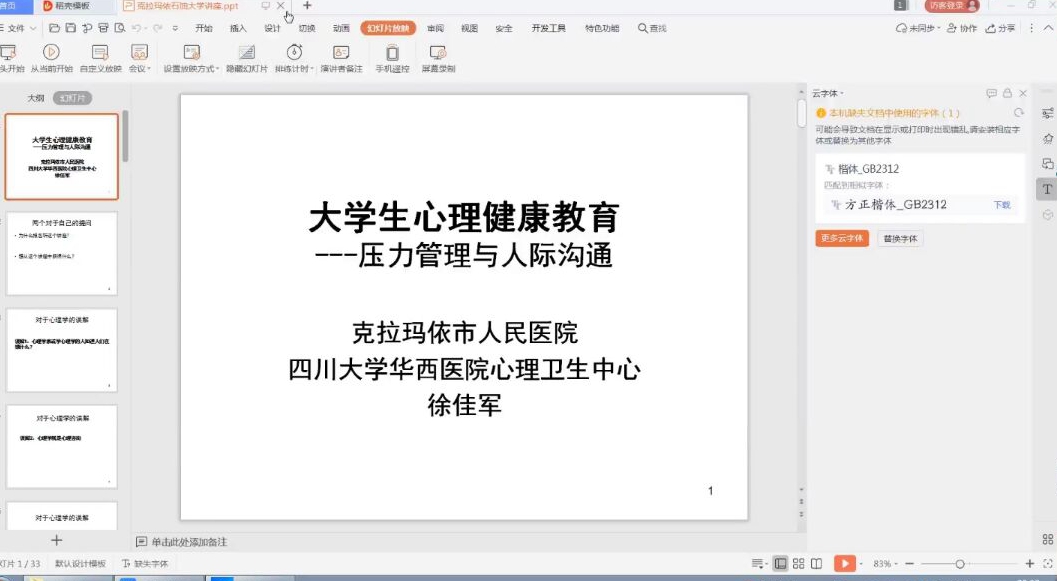Click the 更多云字体 orange button
The image size is (1057, 581).
[x=841, y=239]
